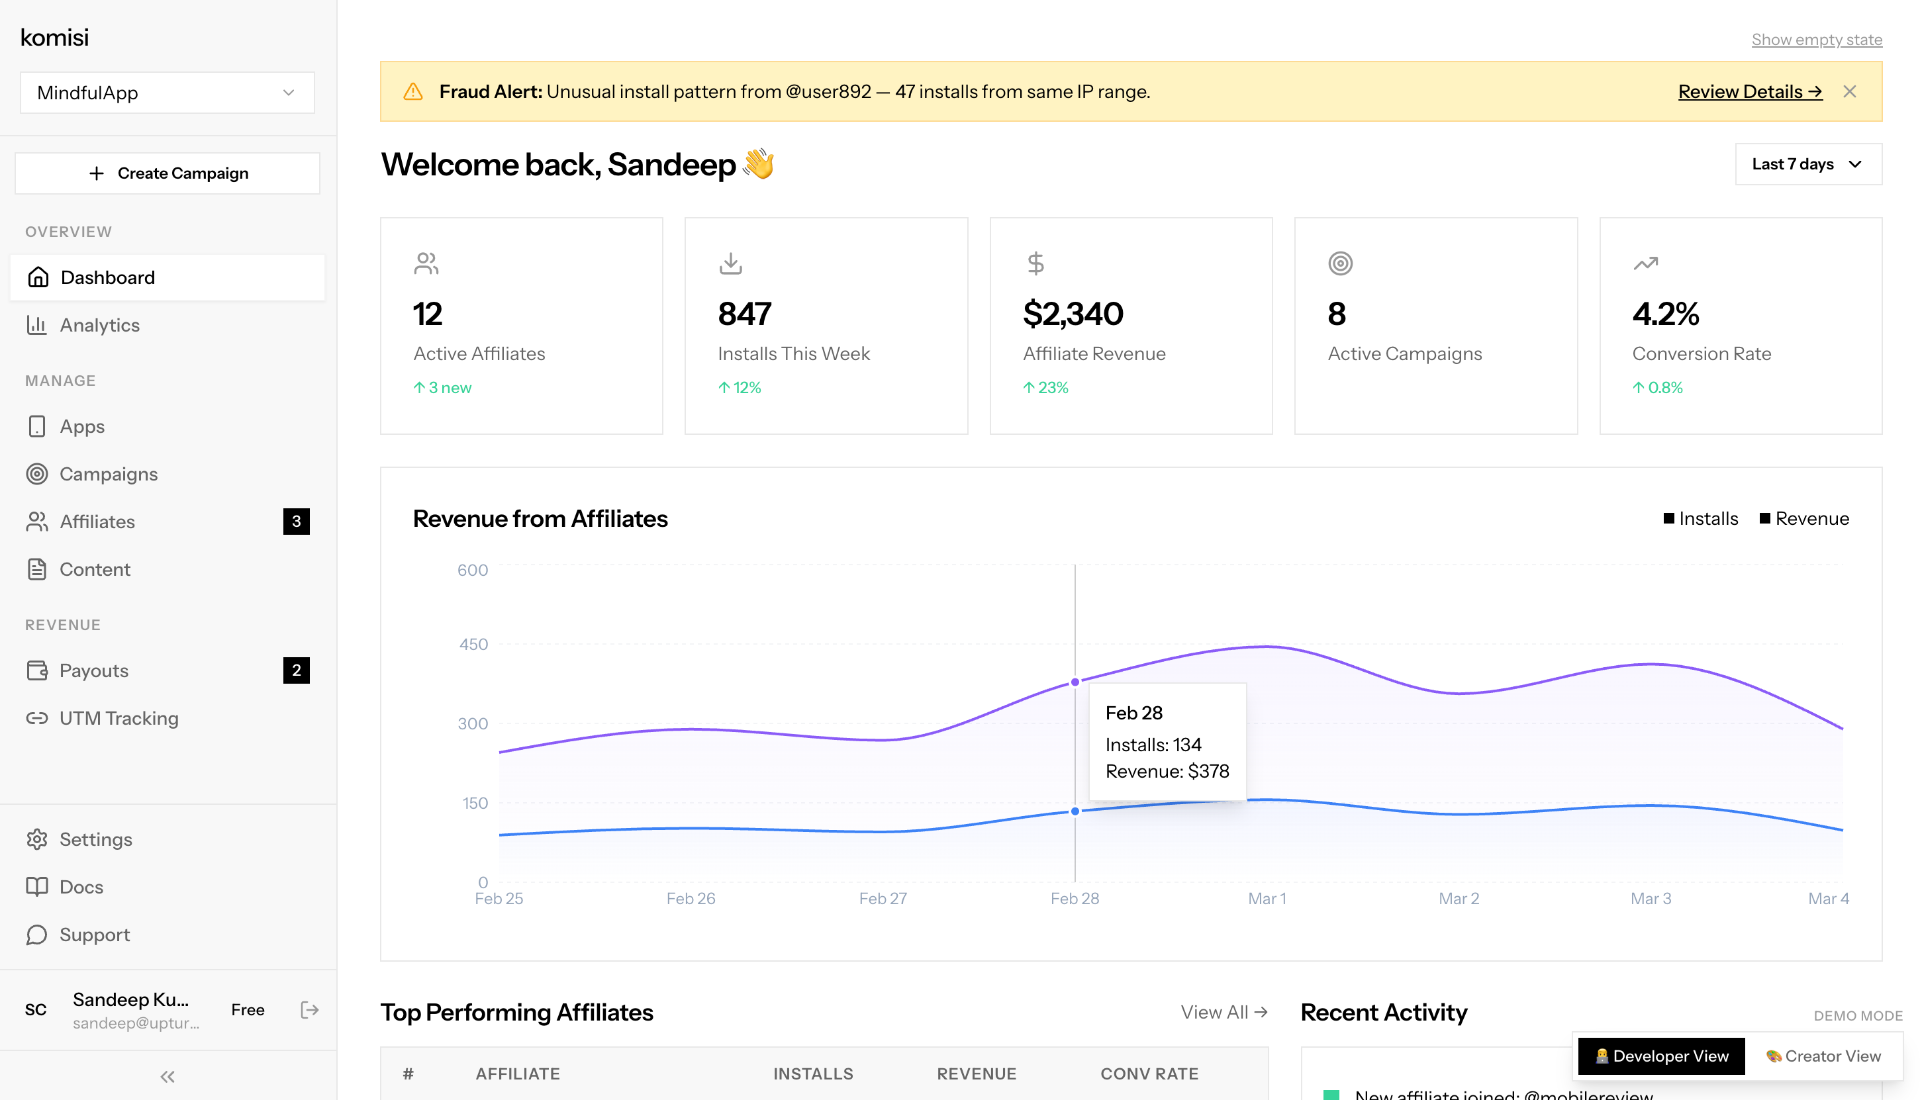Select the Dashboard home icon
This screenshot has width=1920, height=1100.
(38, 277)
